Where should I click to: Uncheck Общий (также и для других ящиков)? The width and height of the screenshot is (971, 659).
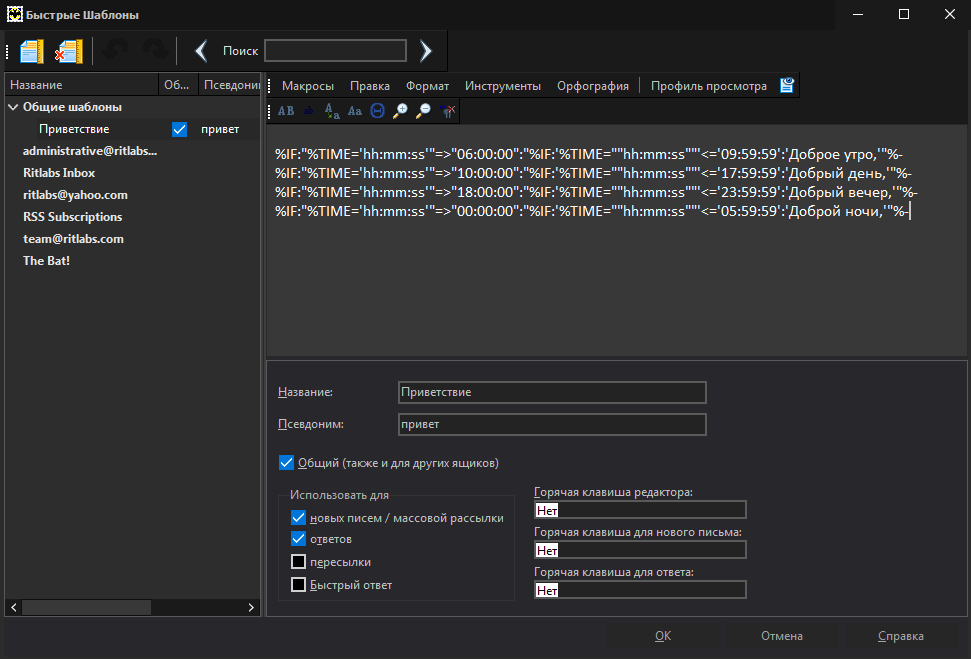(x=286, y=463)
